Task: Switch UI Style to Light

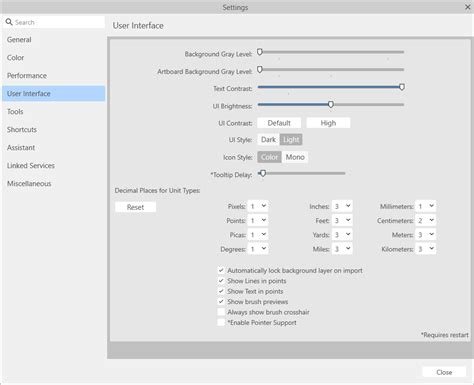Action: (291, 140)
